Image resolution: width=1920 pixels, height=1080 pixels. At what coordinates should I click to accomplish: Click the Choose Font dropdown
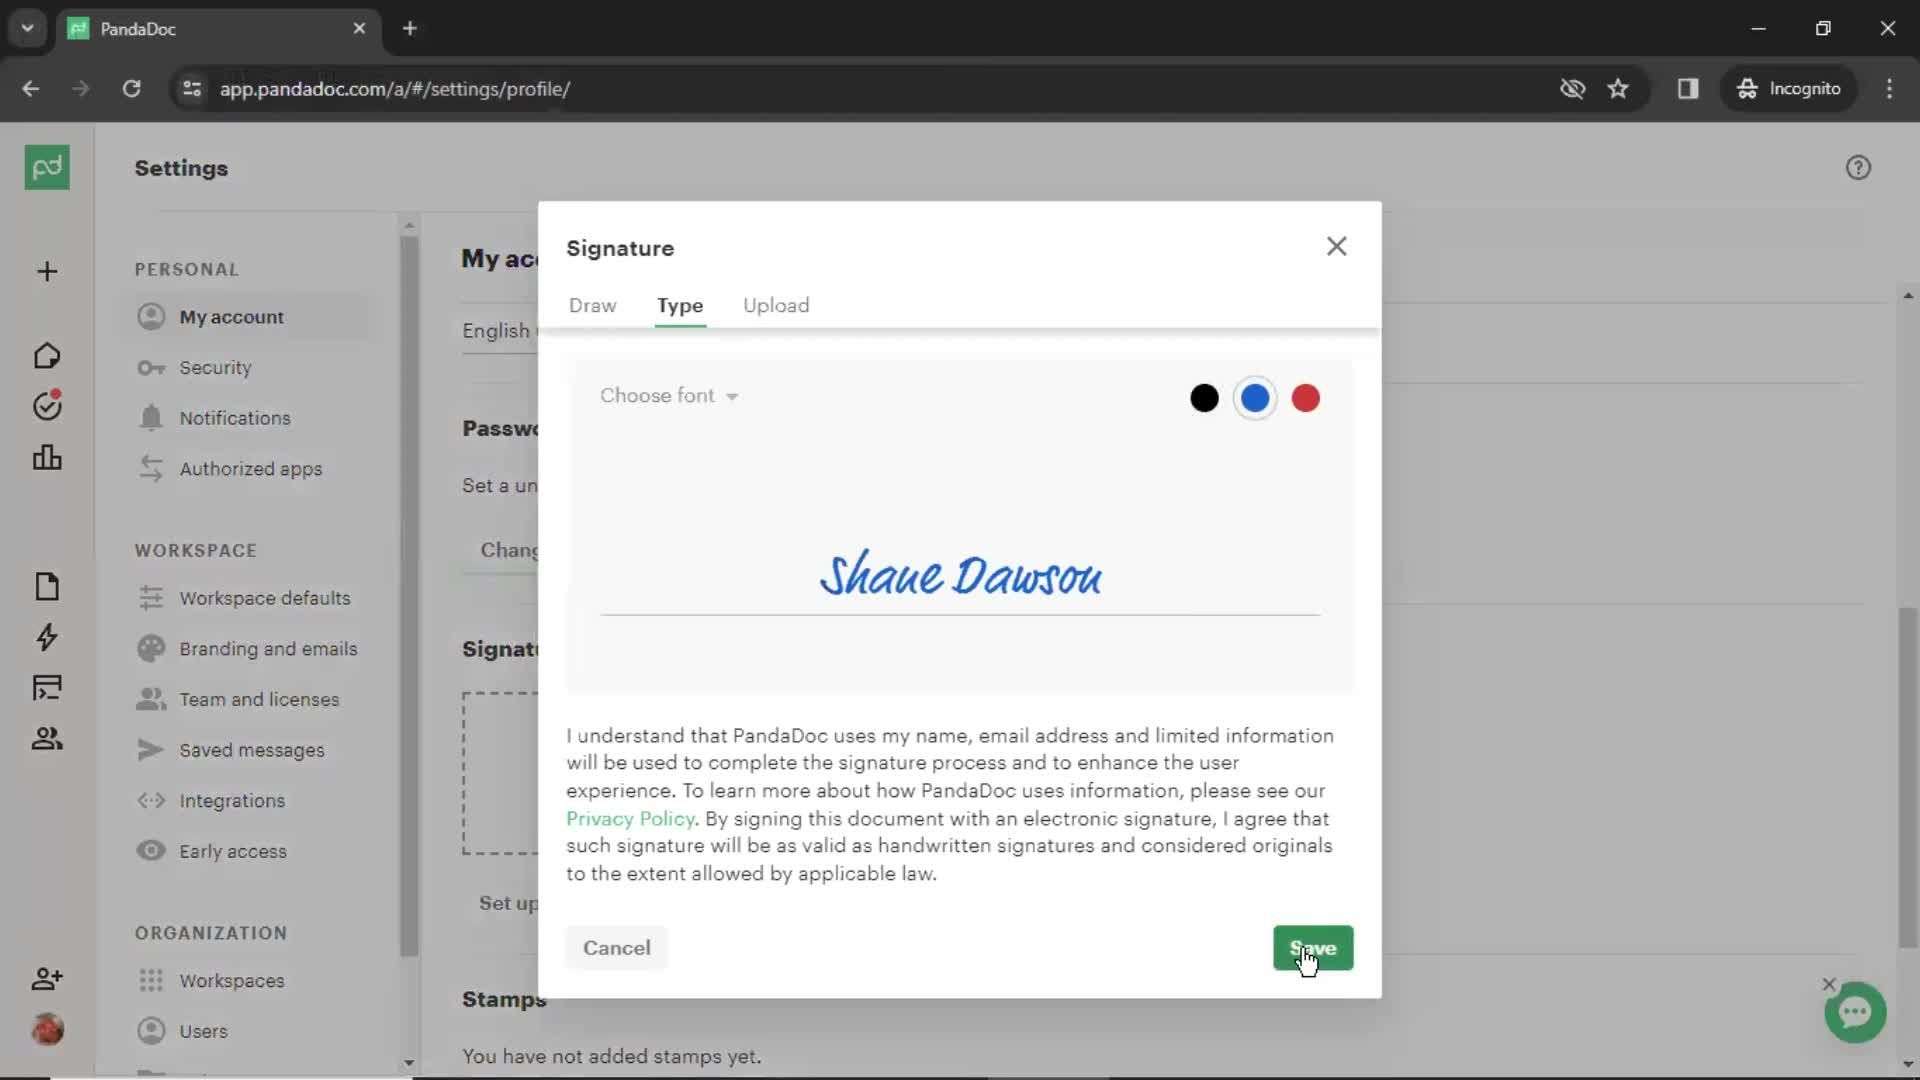(669, 396)
